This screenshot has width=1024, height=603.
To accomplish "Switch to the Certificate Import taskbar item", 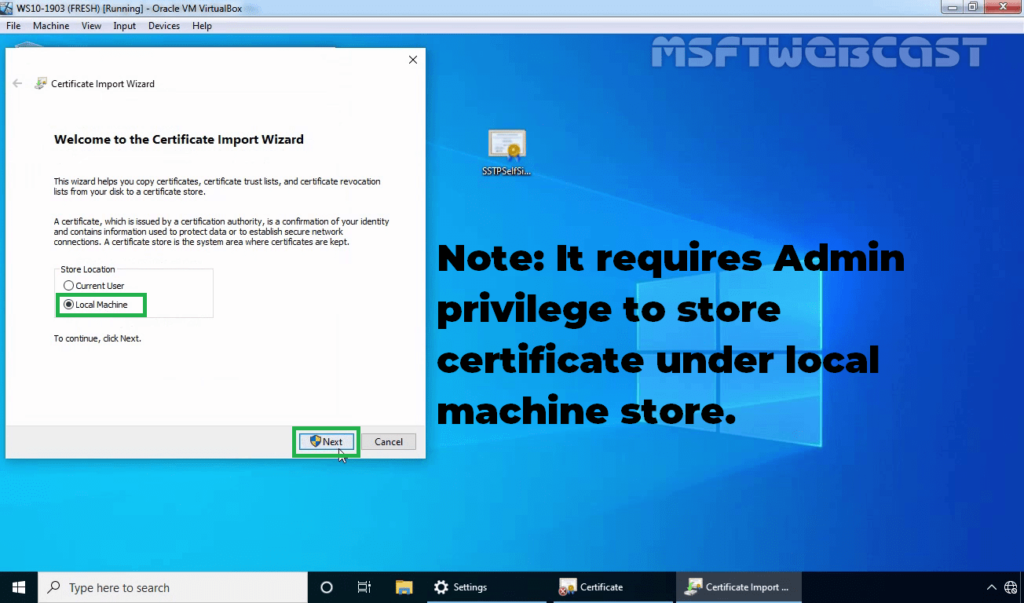I will point(739,587).
